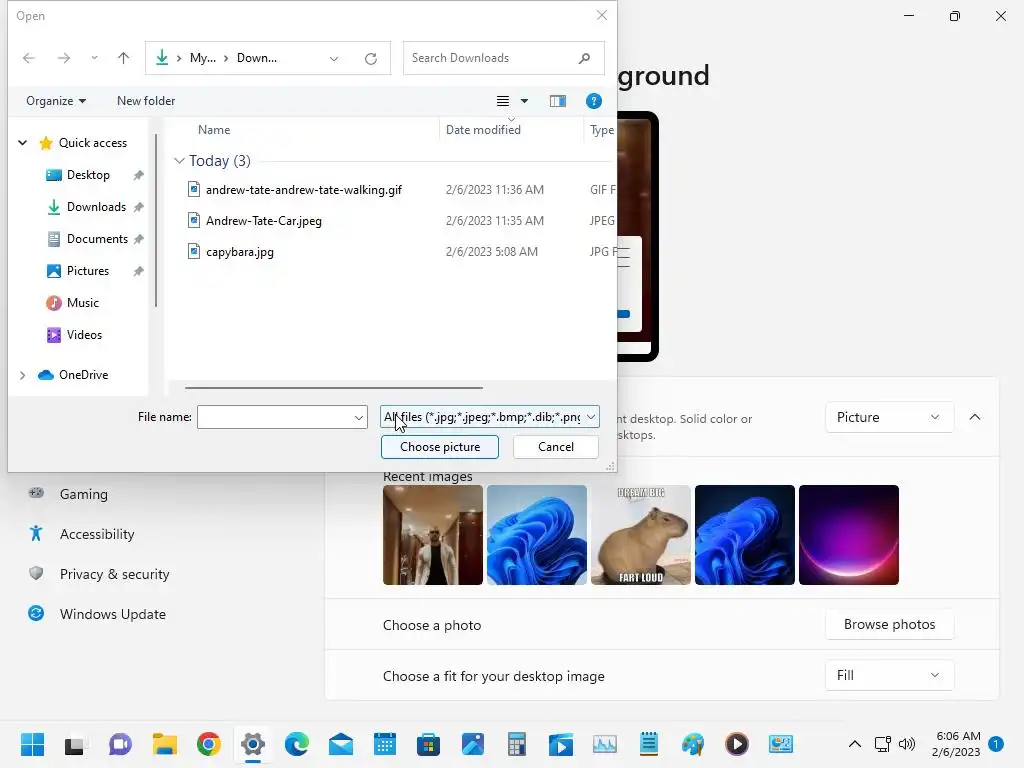Go back in the Open dialog

(x=29, y=58)
